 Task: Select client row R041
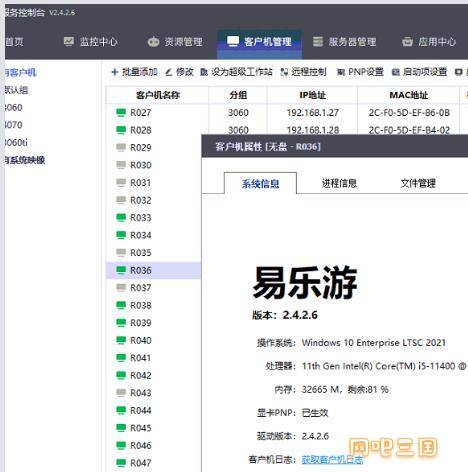point(154,358)
